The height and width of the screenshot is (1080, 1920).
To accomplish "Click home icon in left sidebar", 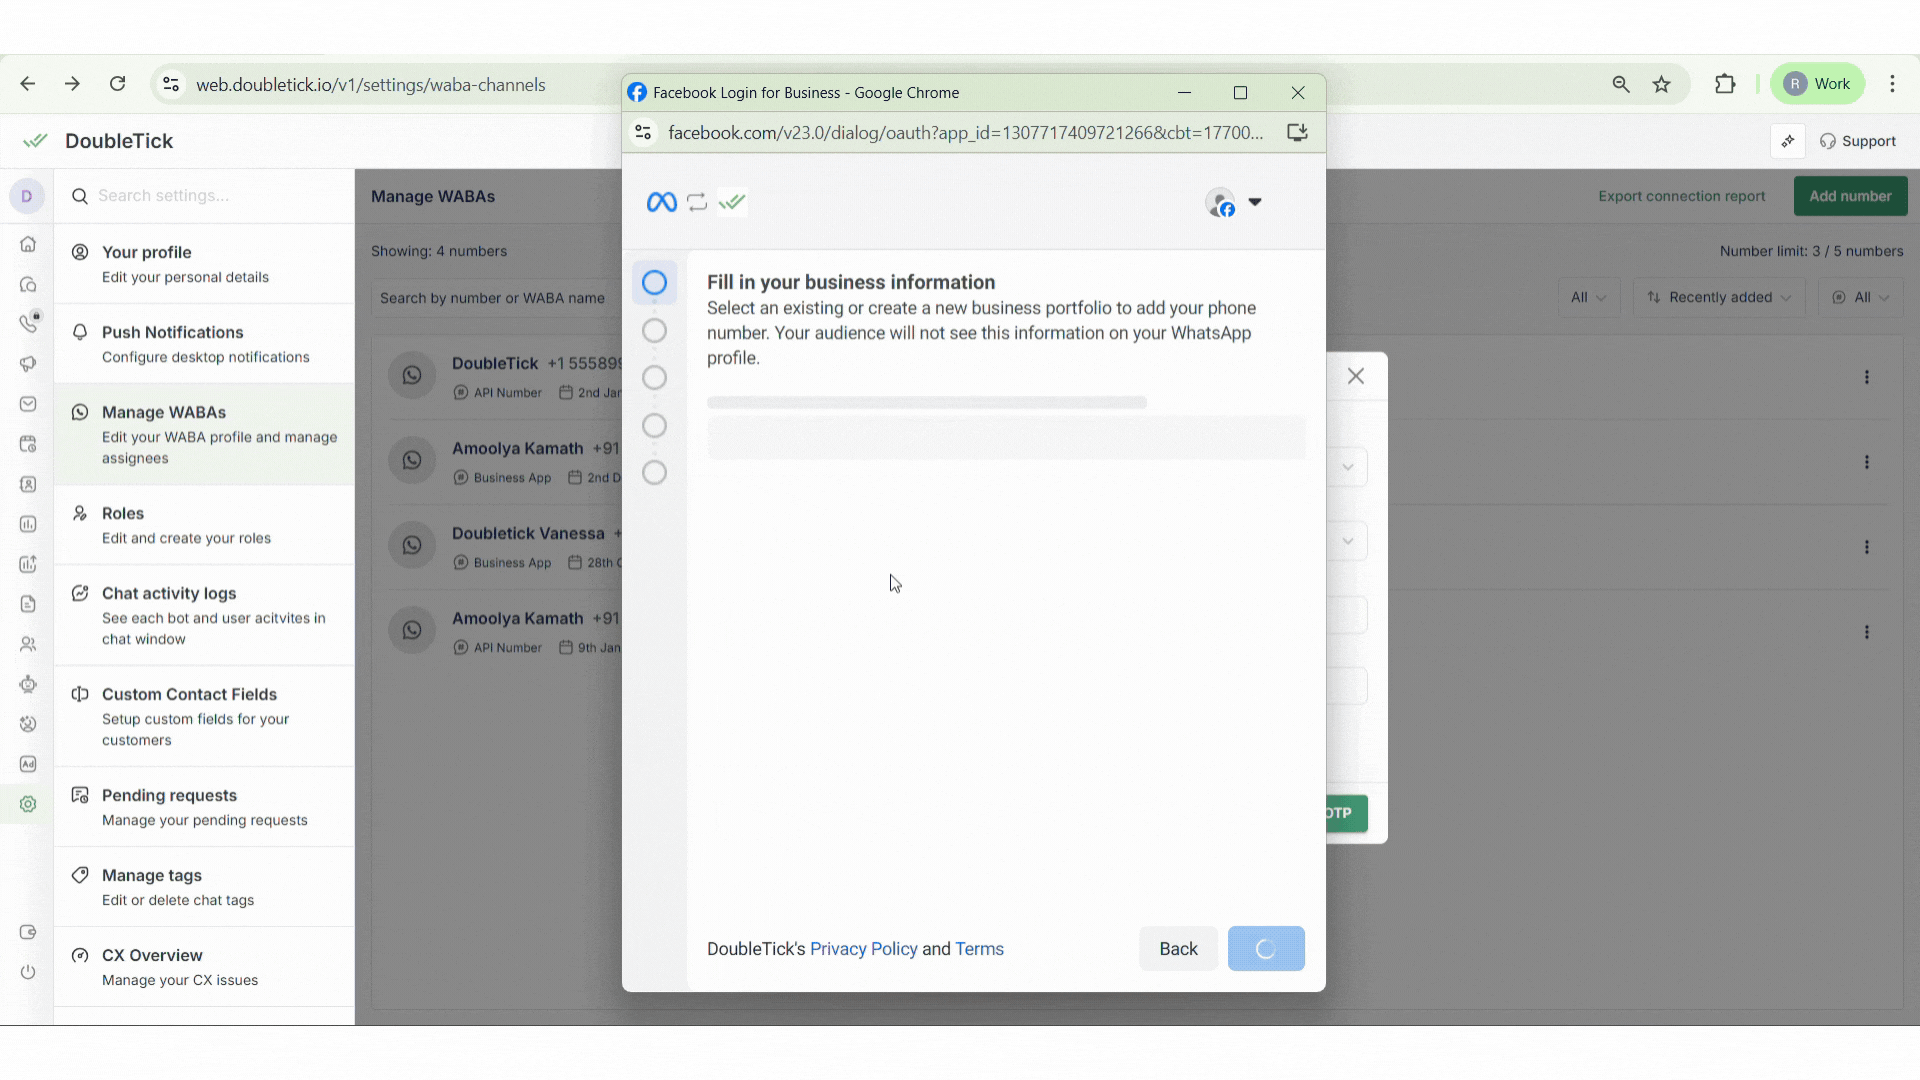I will coord(28,244).
